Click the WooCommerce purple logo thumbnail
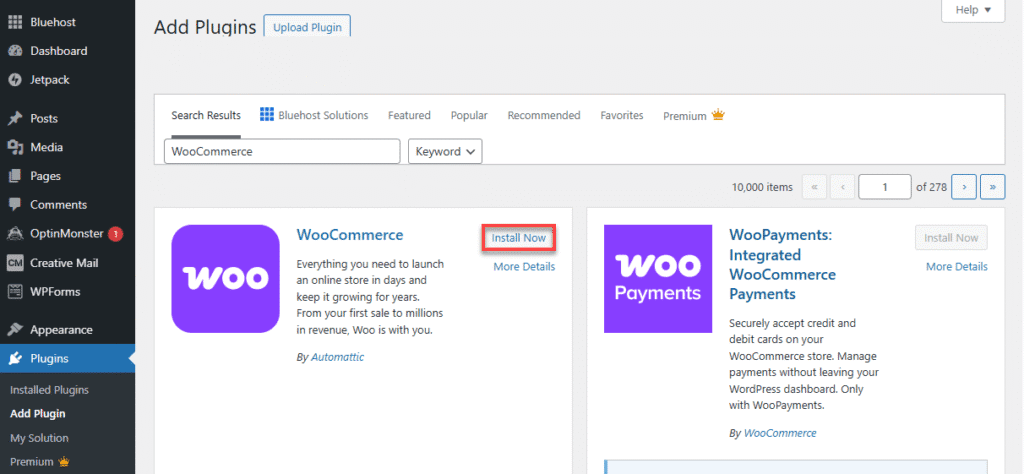The image size is (1024, 474). 225,278
